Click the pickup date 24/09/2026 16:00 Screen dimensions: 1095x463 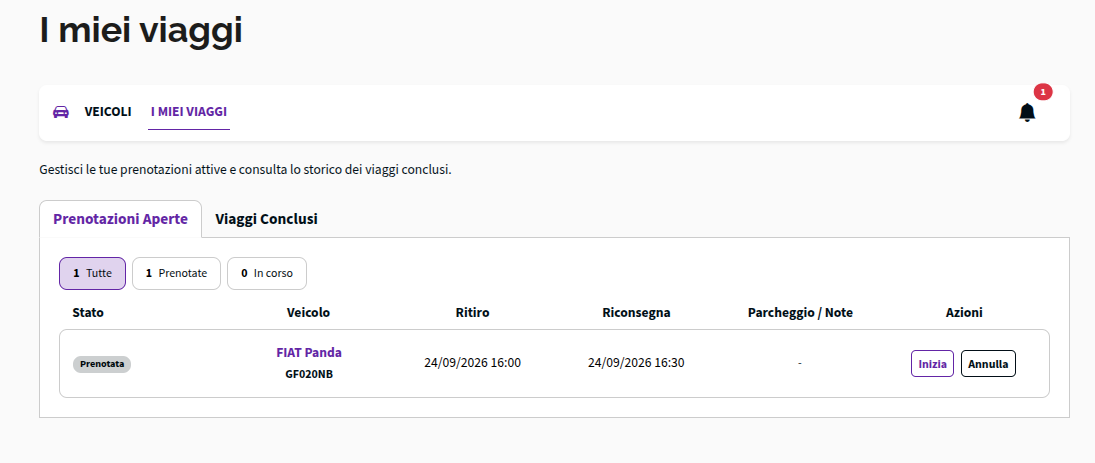(472, 363)
